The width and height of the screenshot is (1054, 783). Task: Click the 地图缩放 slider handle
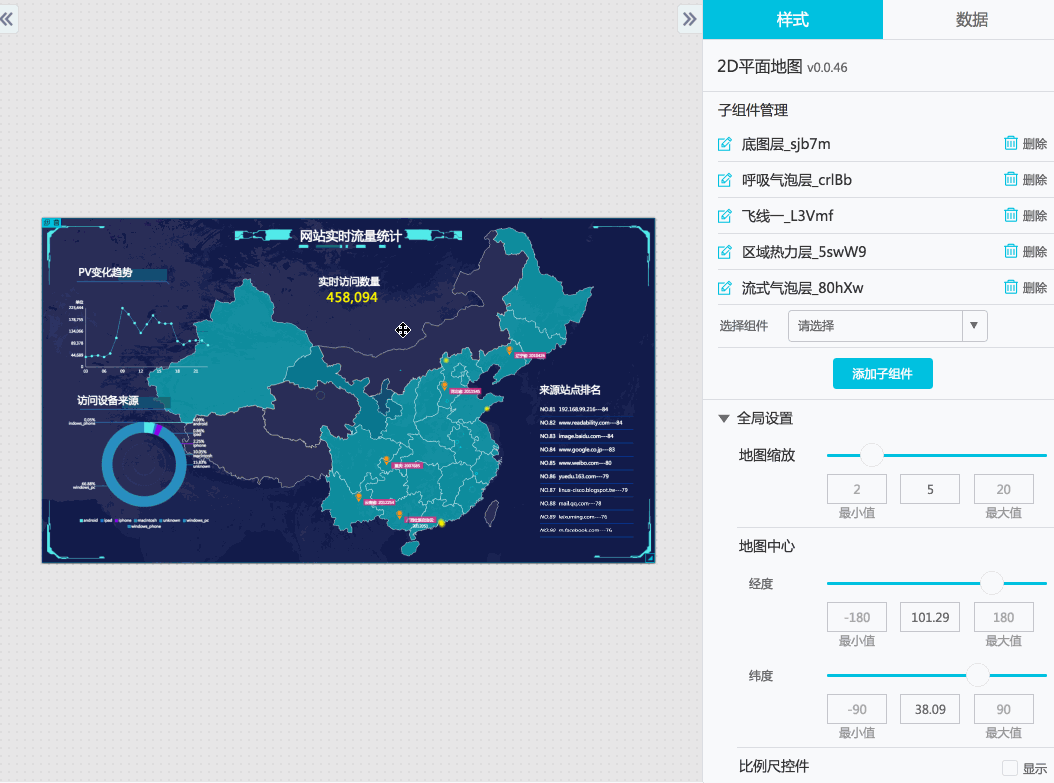pos(871,454)
